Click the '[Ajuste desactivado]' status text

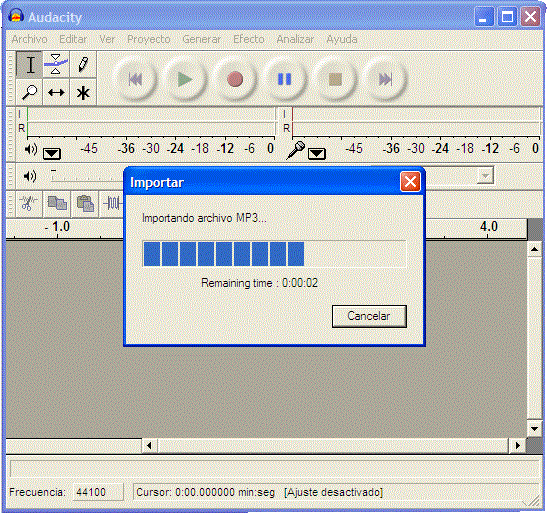[334, 492]
